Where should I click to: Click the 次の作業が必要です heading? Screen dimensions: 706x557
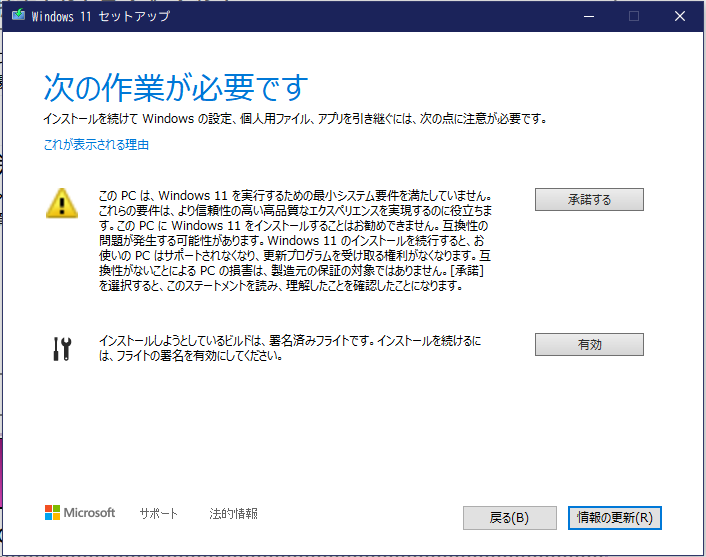(176, 88)
